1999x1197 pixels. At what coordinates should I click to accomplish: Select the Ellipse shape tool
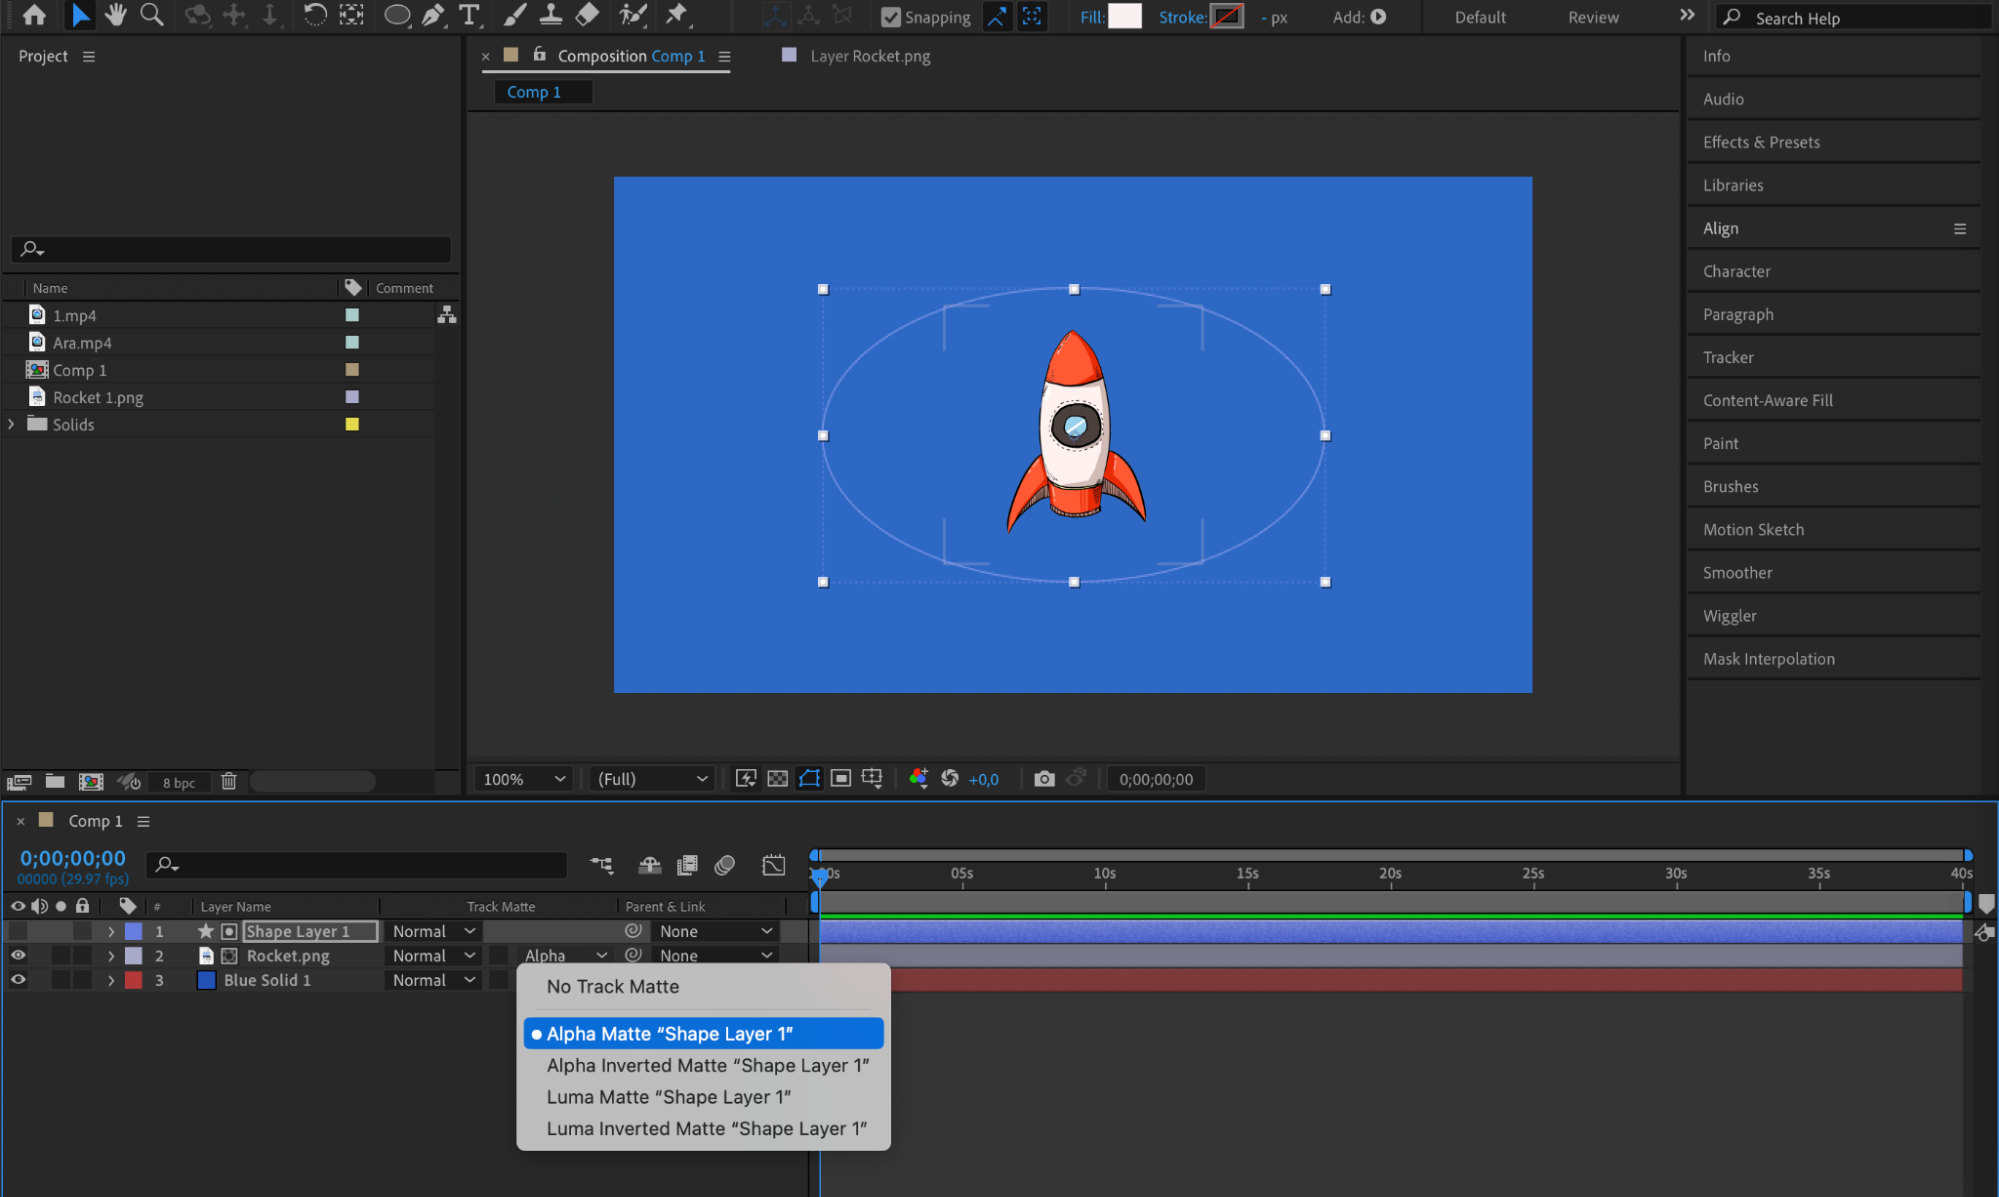click(397, 15)
